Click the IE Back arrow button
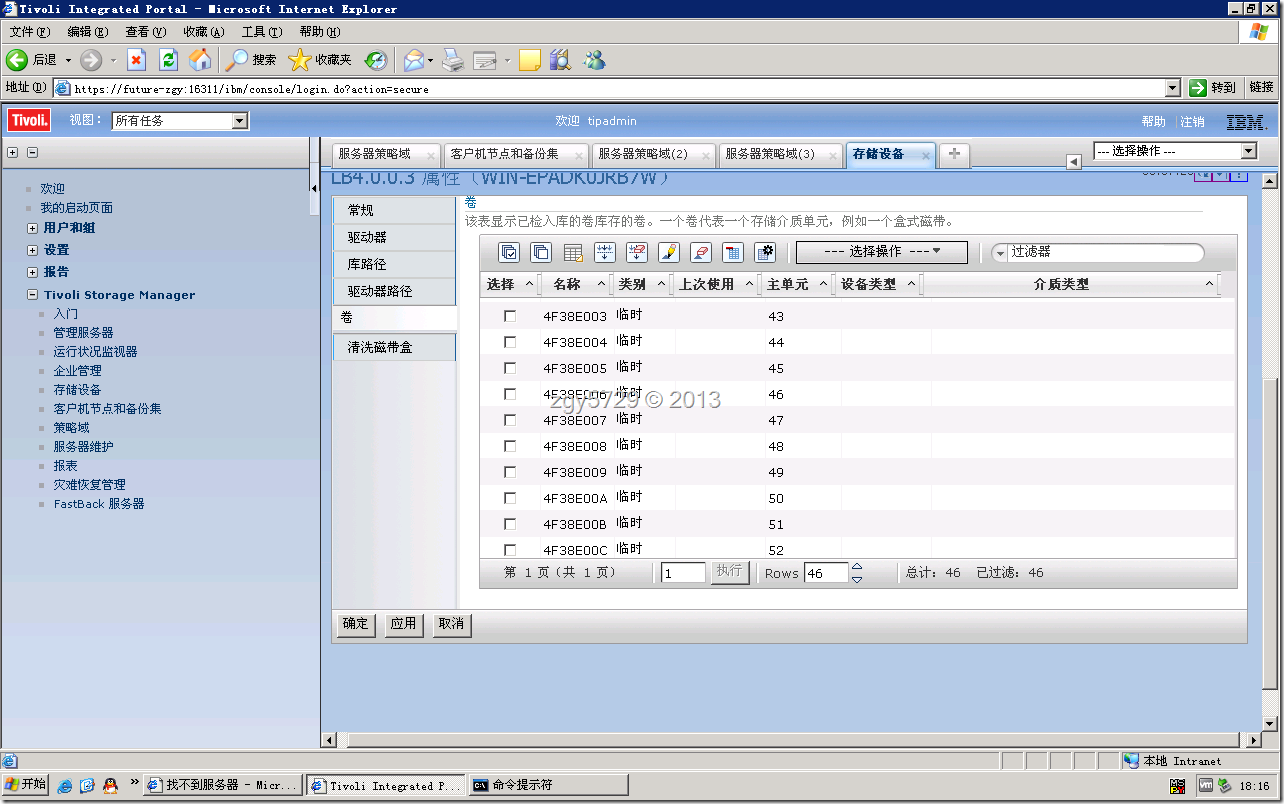Screen dimensions: 1284x804 [16, 60]
